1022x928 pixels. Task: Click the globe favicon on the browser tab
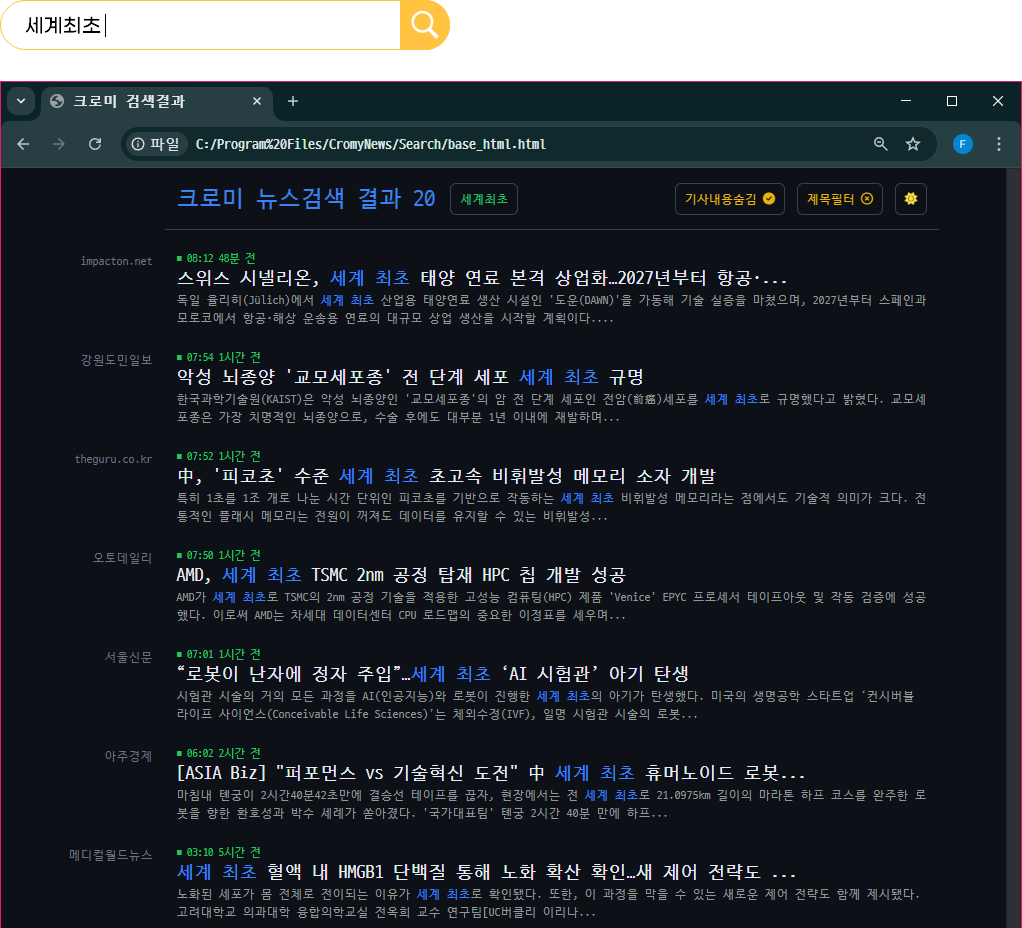pyautogui.click(x=54, y=101)
